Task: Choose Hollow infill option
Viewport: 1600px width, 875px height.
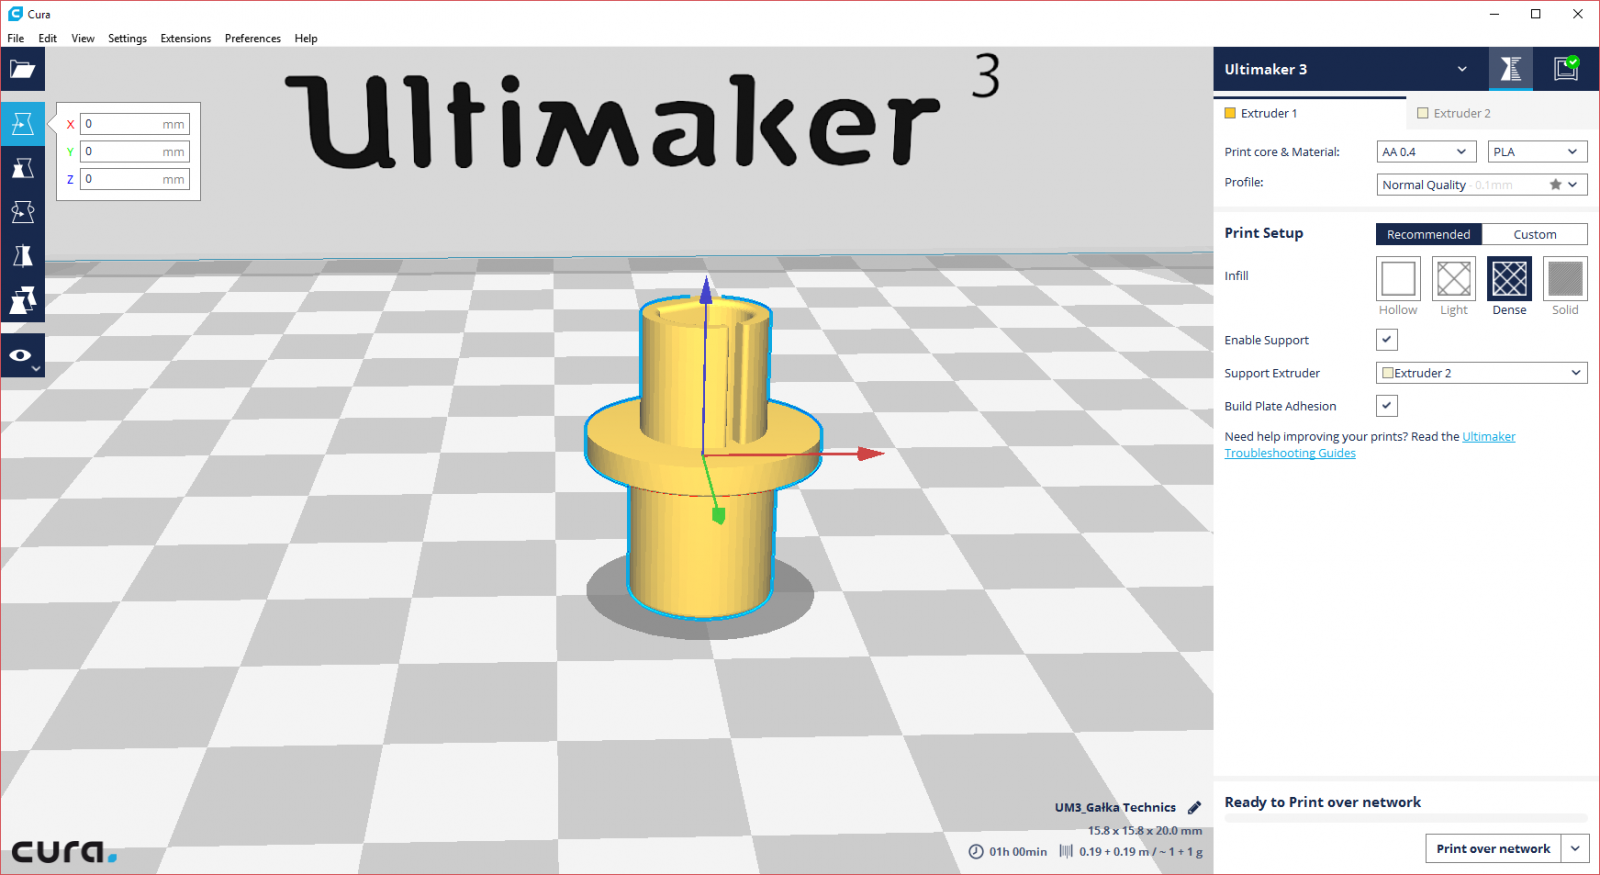Action: [x=1398, y=279]
